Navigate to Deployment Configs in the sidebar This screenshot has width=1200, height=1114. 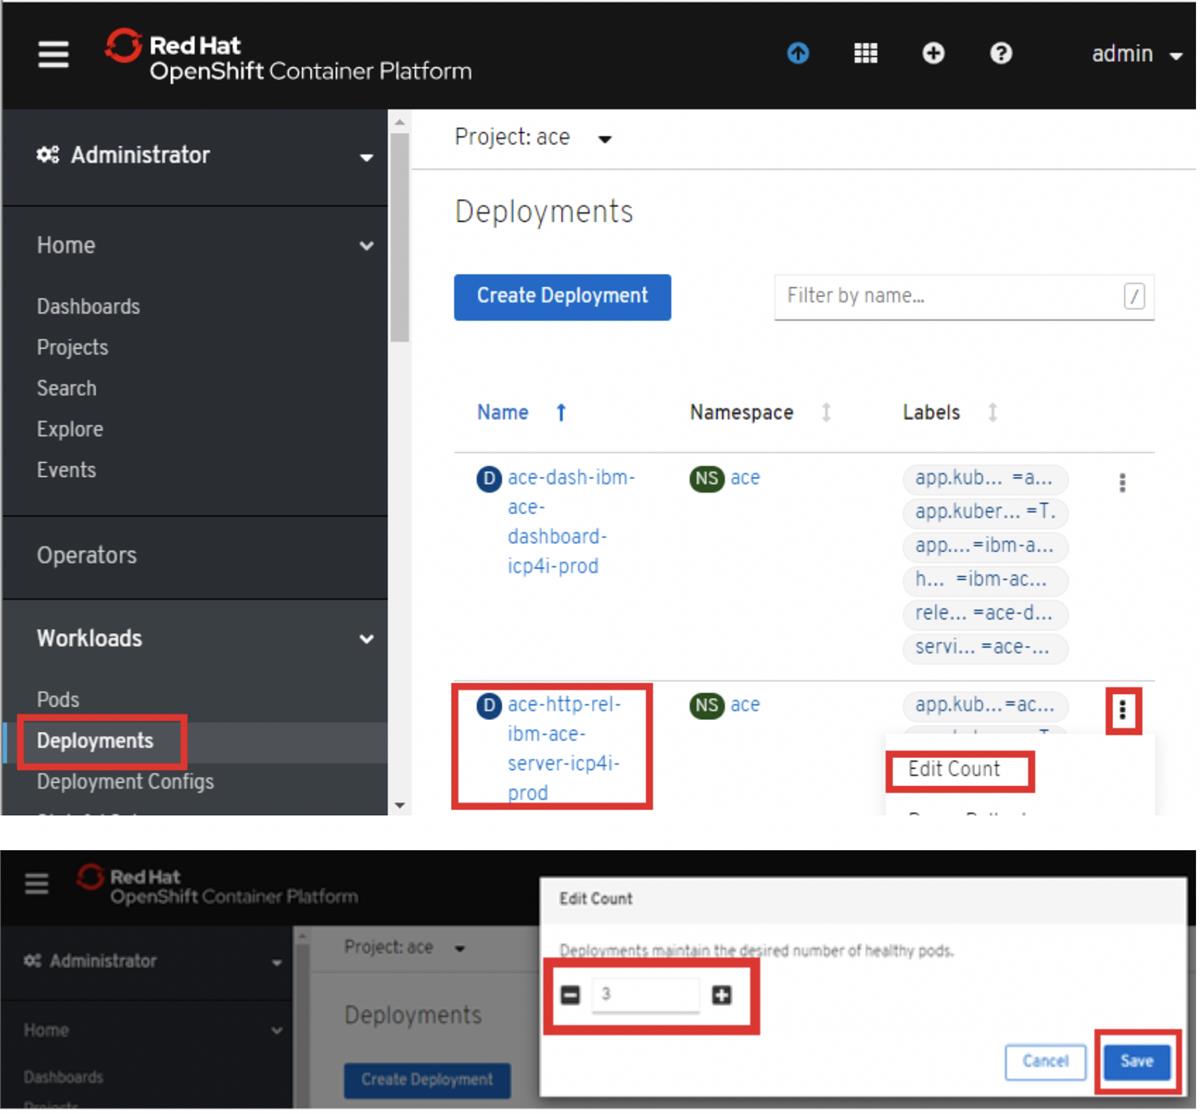[x=124, y=781]
